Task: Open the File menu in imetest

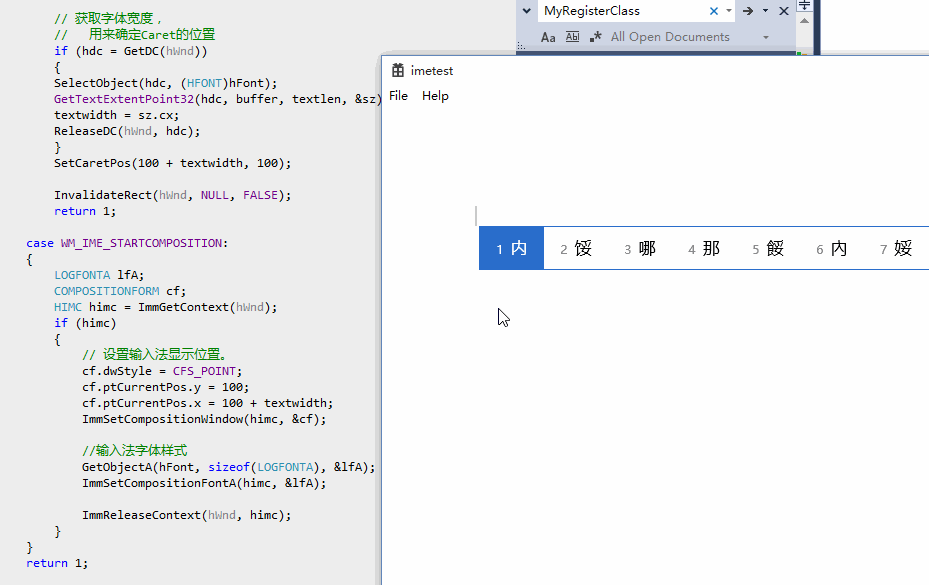Action: (x=398, y=96)
